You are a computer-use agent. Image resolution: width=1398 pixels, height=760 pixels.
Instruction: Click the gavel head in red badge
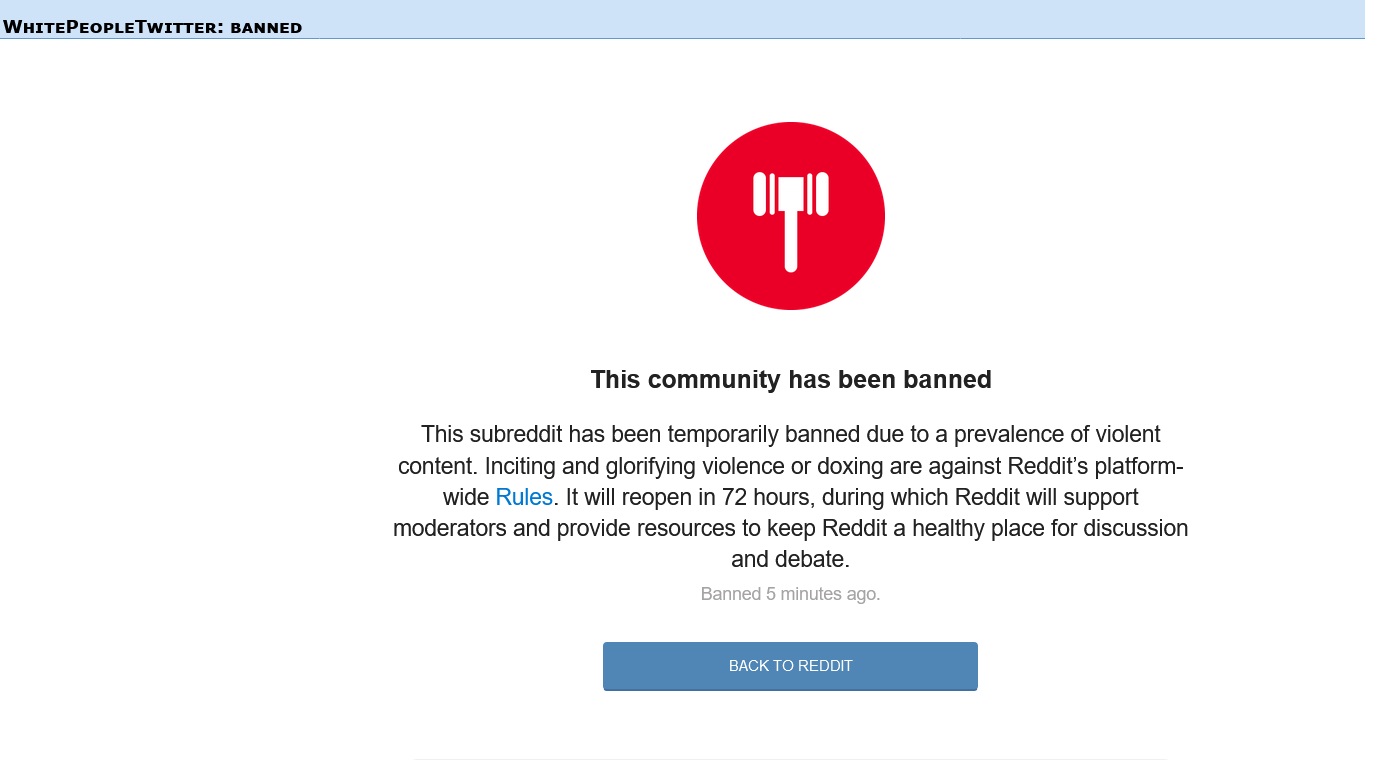click(x=791, y=193)
